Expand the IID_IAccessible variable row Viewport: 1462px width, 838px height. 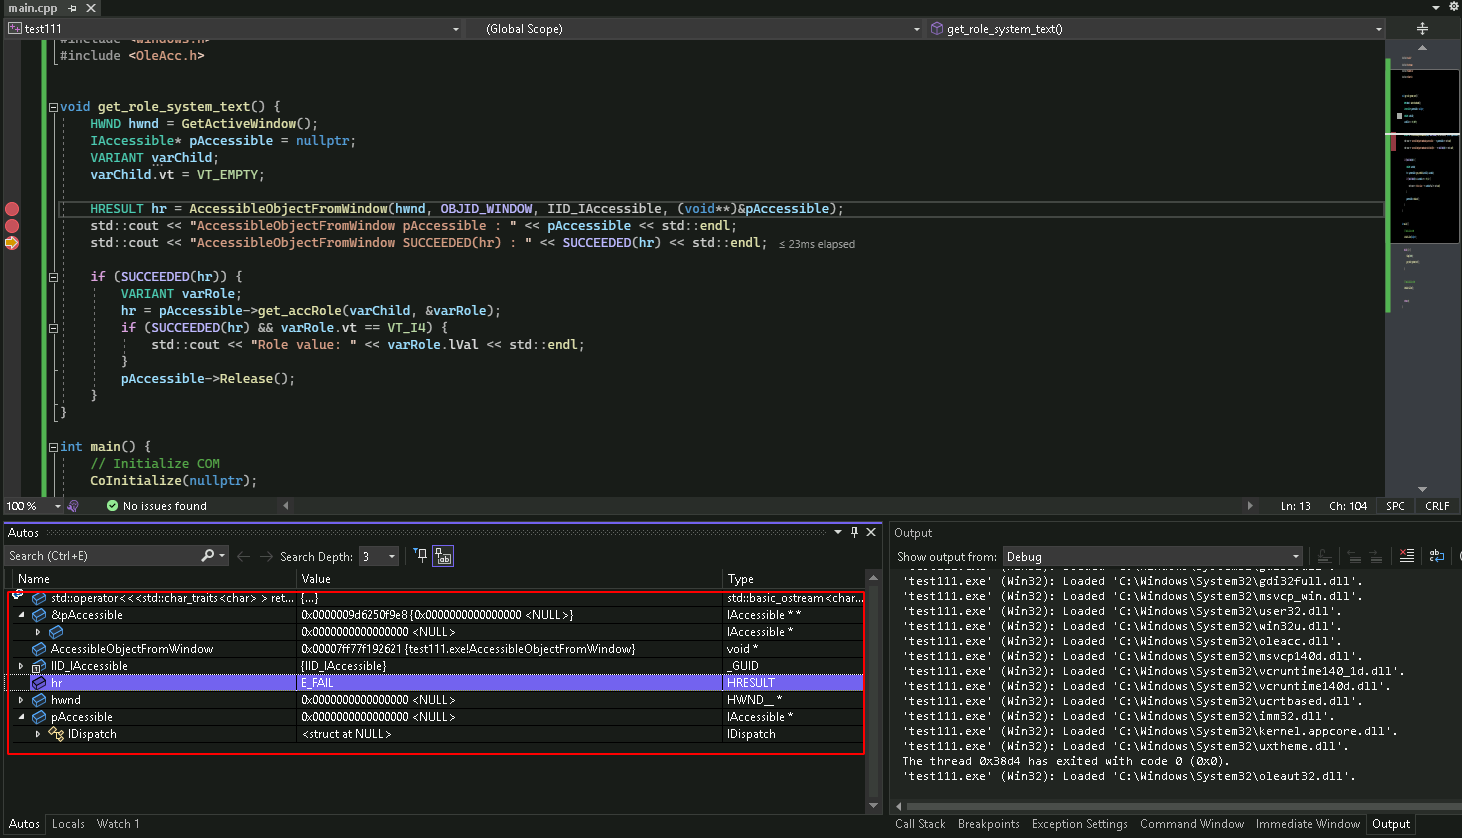coord(21,666)
